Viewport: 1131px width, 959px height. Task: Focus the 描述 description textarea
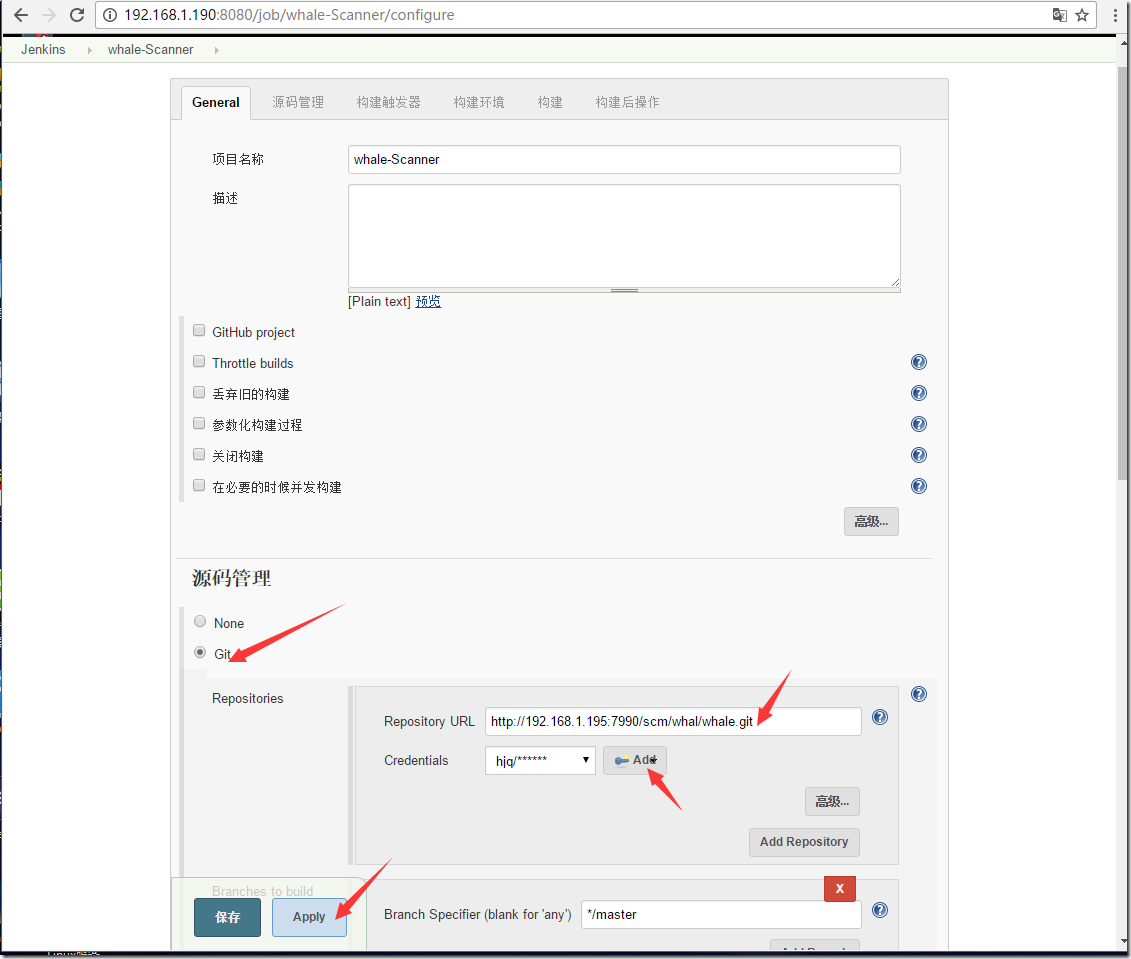[624, 237]
